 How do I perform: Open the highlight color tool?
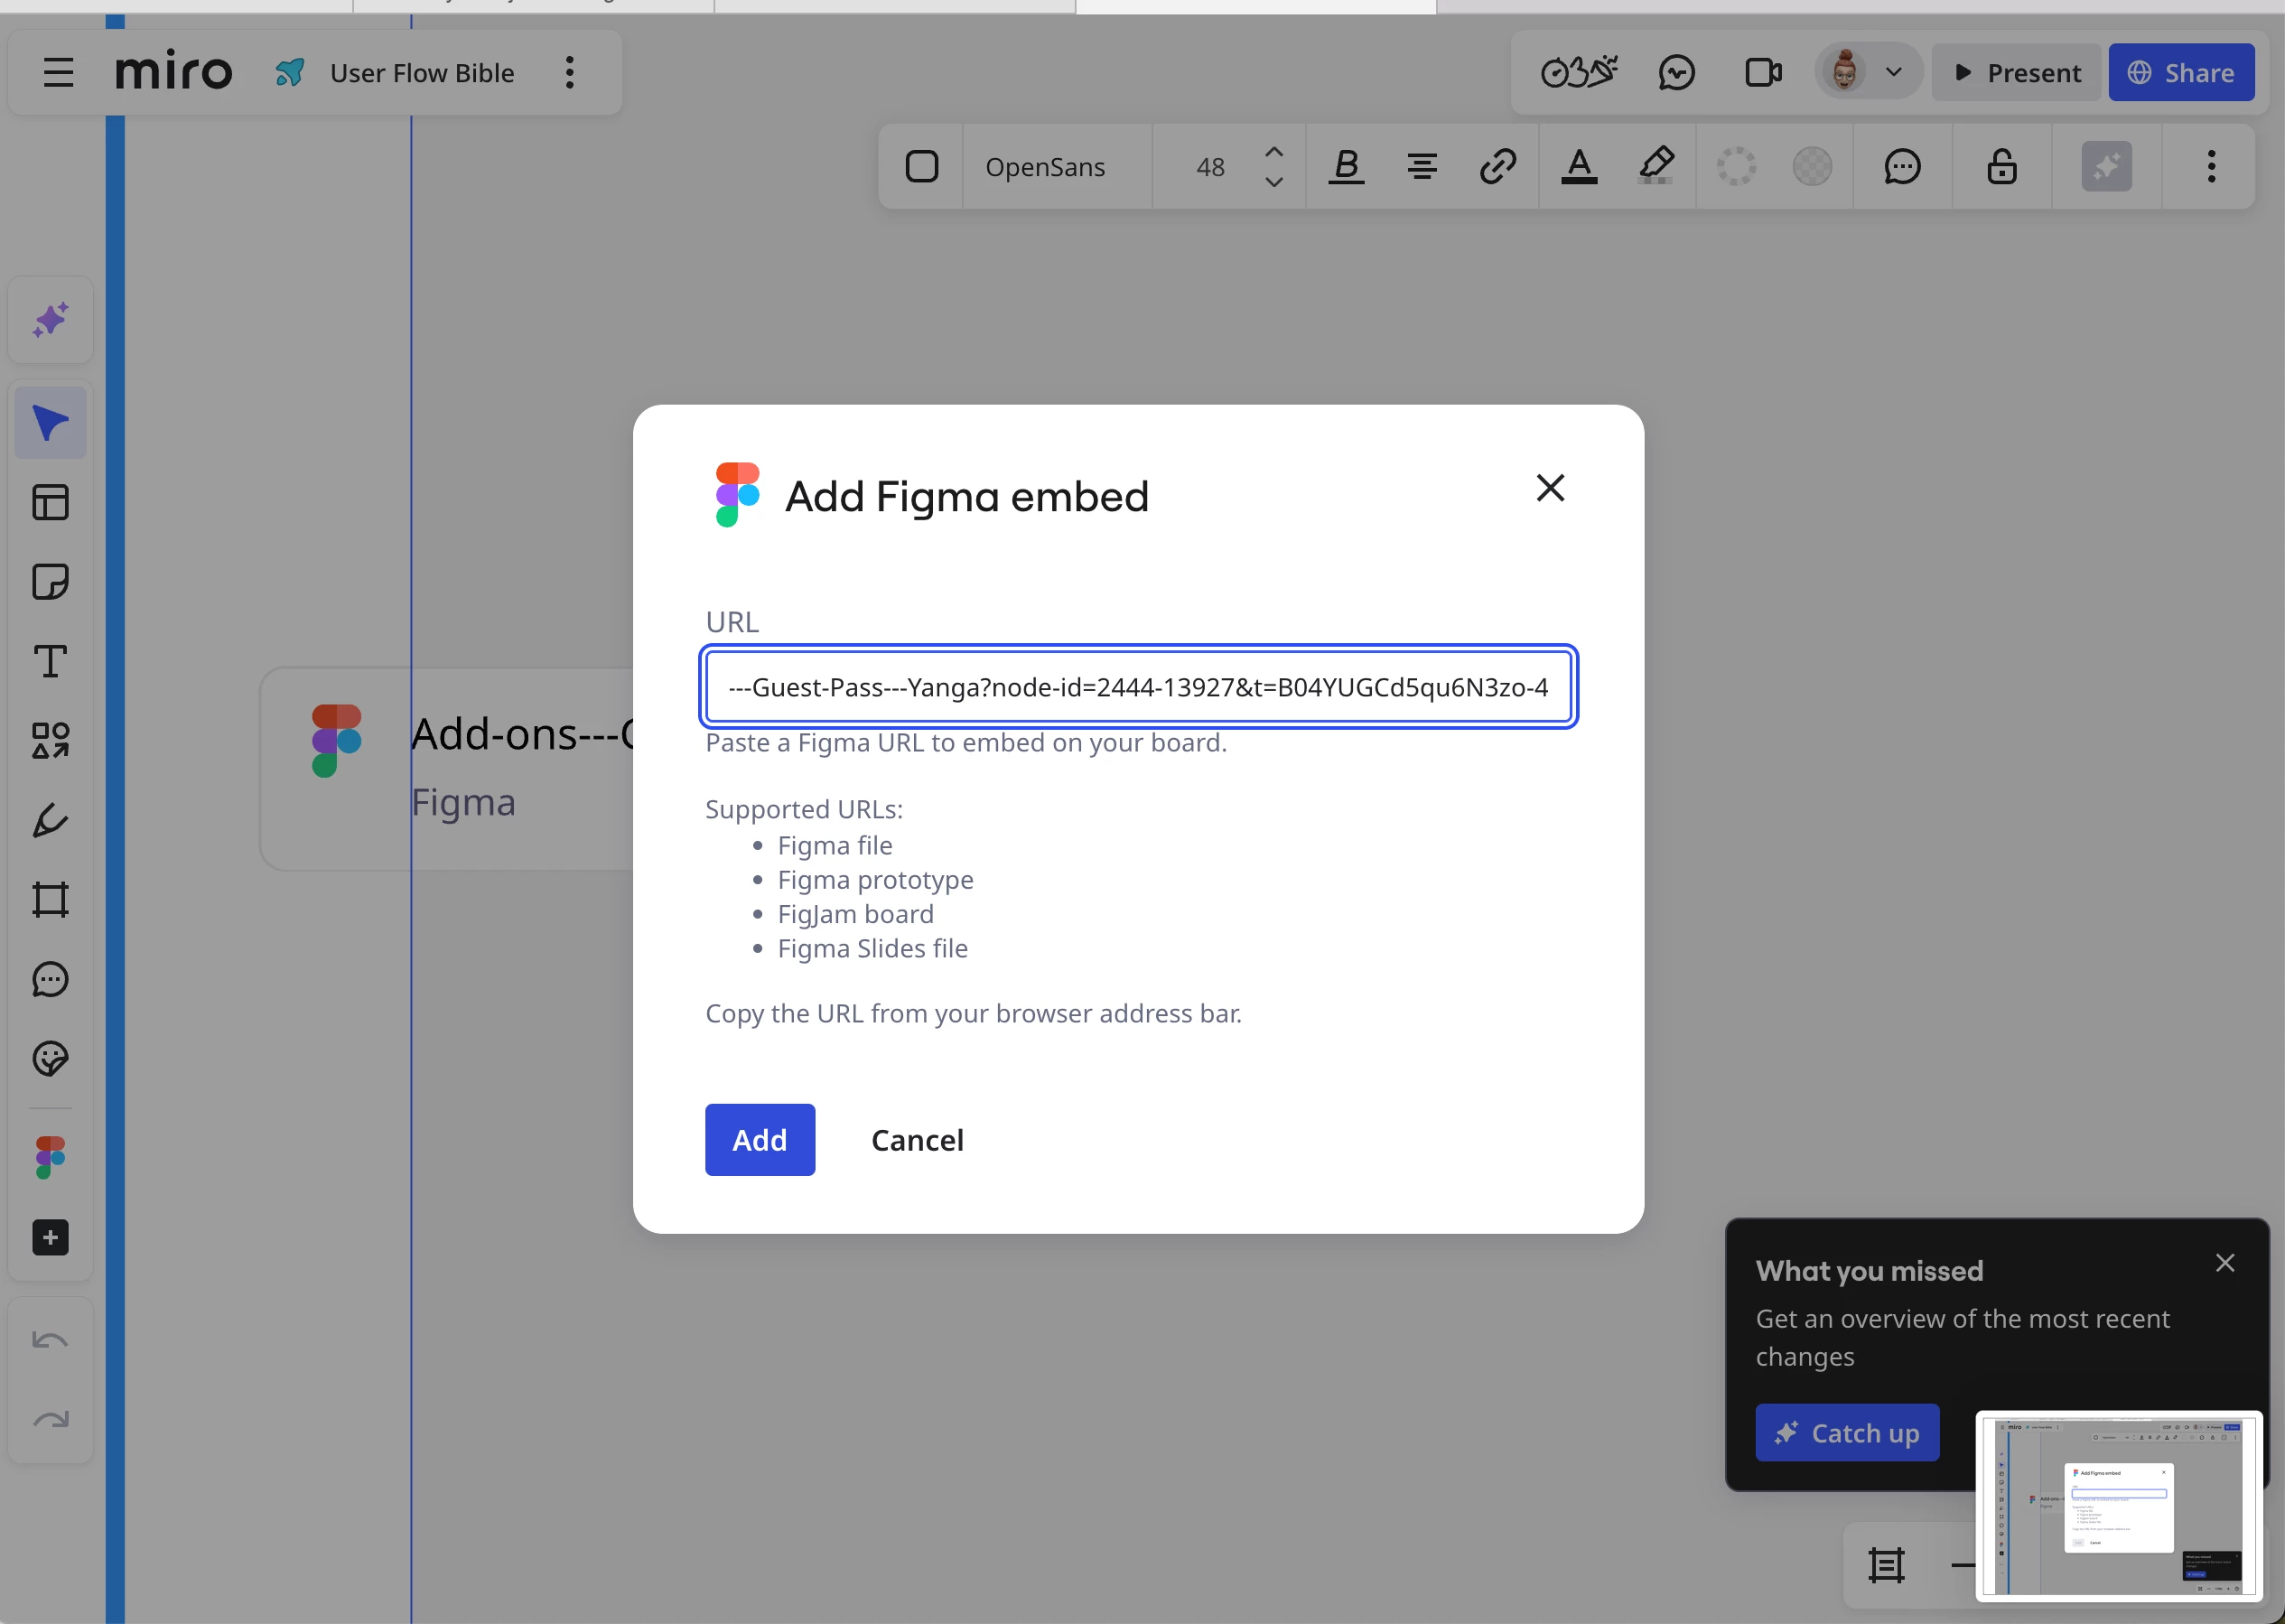tap(1657, 165)
